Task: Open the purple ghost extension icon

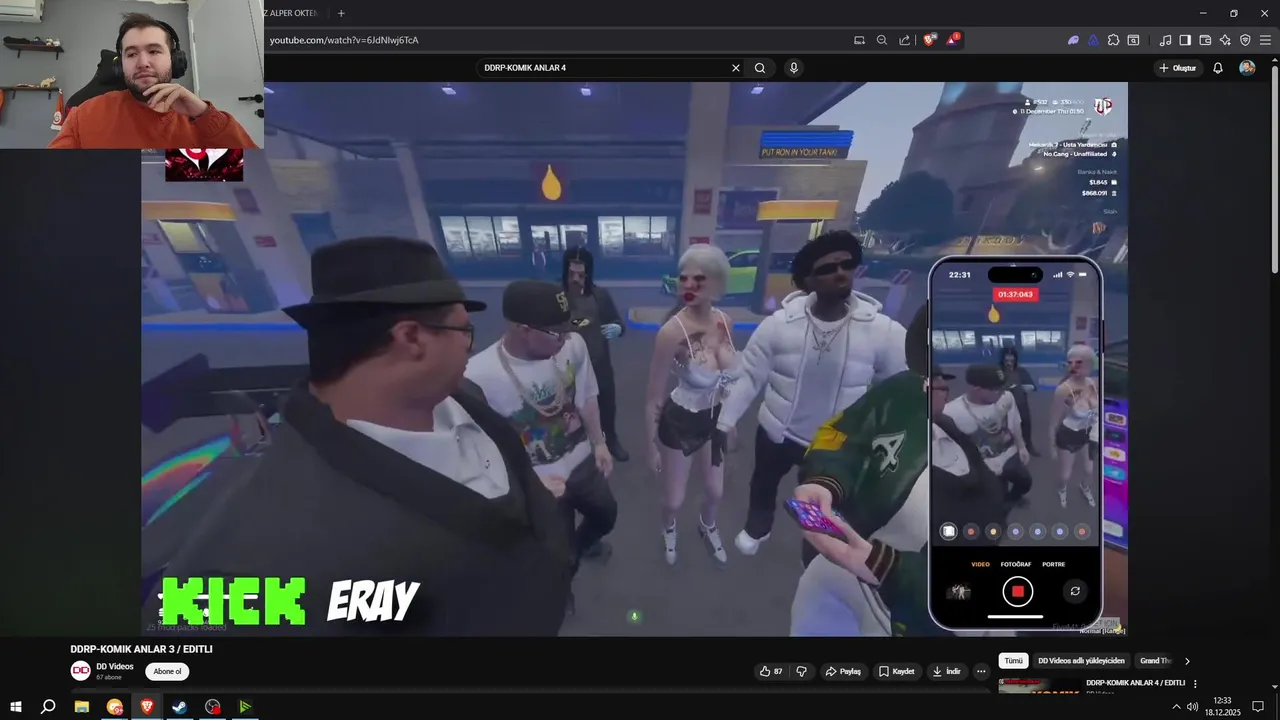Action: click(x=1073, y=40)
